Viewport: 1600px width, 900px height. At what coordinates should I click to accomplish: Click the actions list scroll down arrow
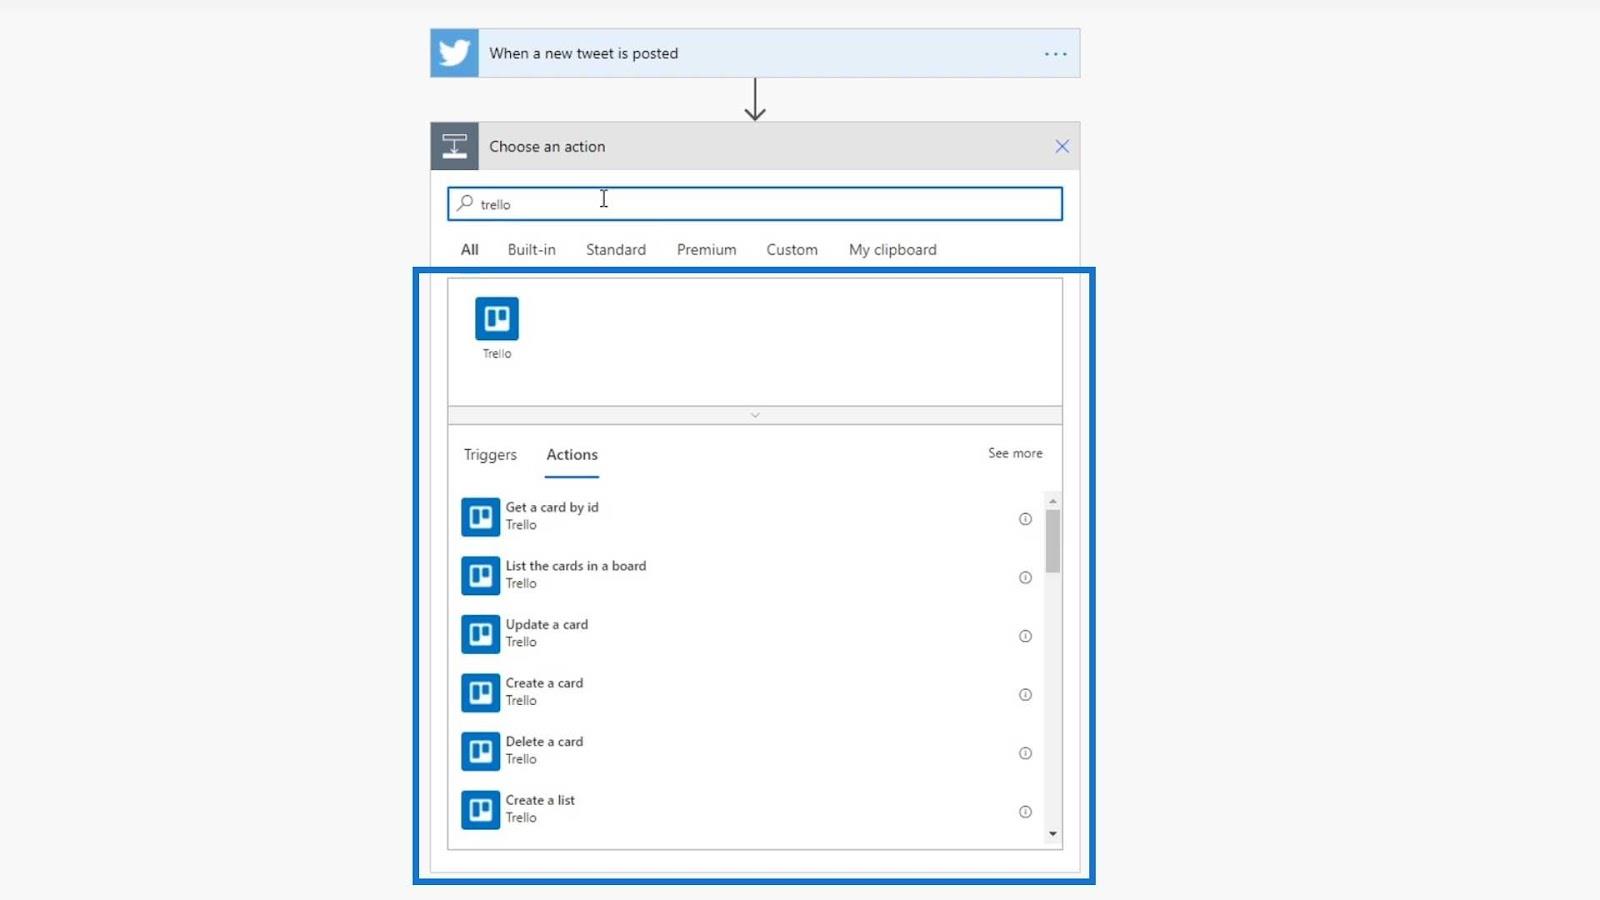[1053, 834]
